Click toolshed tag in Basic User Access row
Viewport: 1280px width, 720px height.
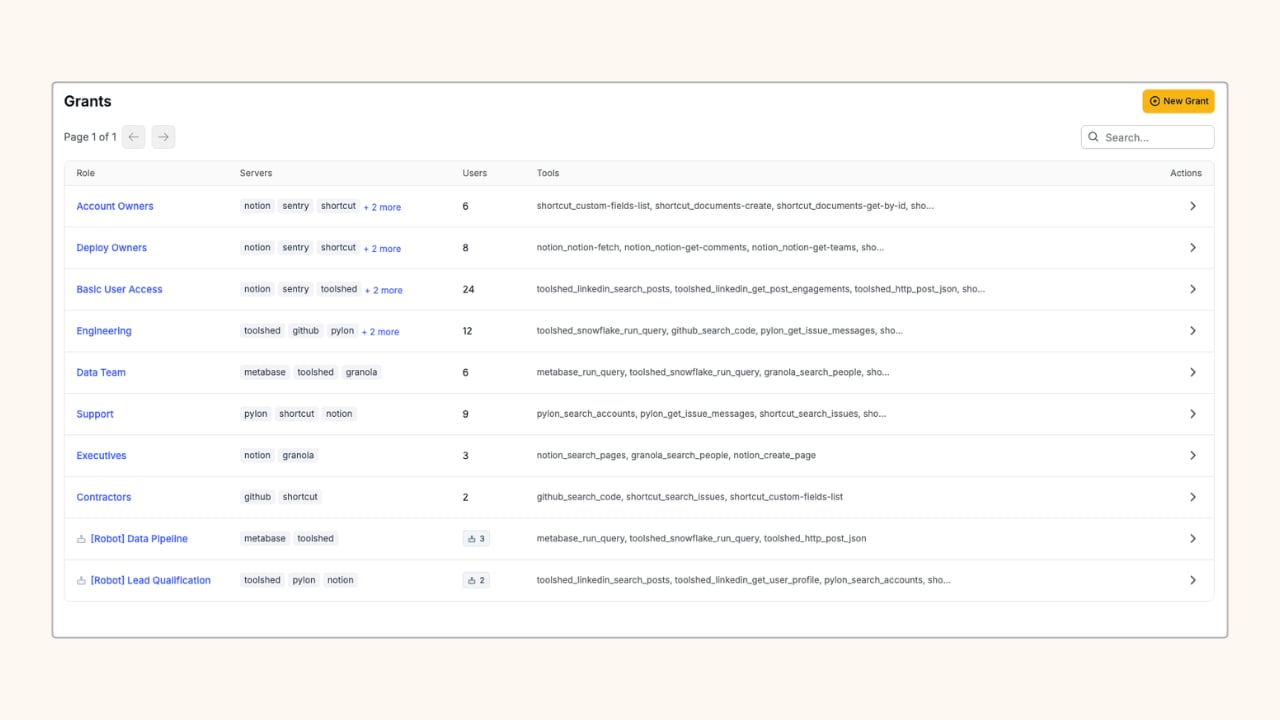click(339, 289)
